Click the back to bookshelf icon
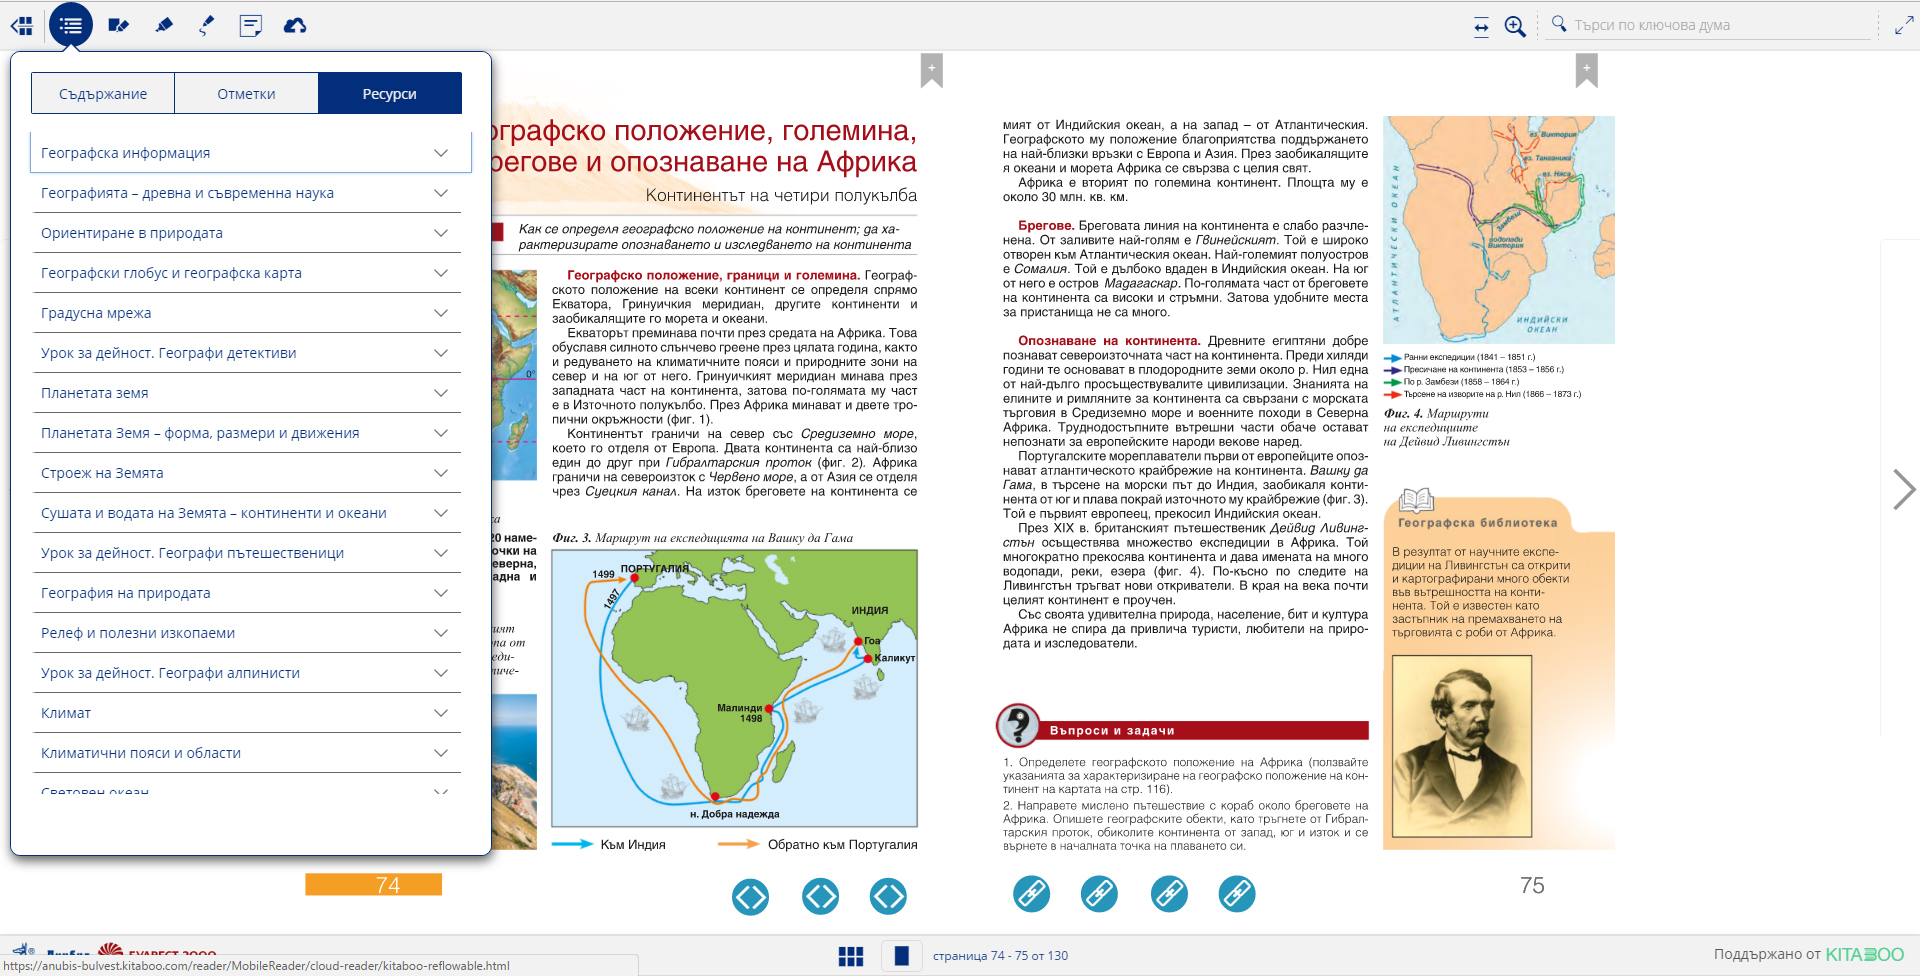The width and height of the screenshot is (1920, 976). pyautogui.click(x=21, y=26)
